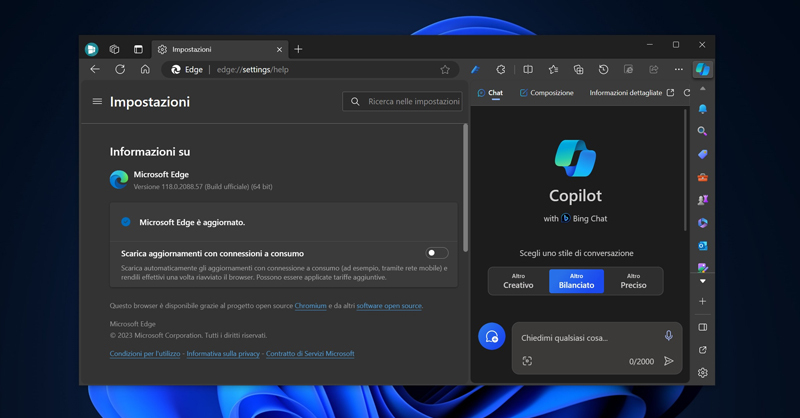Screen dimensions: 800x418
Task: Open Informativa sulla privacy link
Action: [x=223, y=353]
